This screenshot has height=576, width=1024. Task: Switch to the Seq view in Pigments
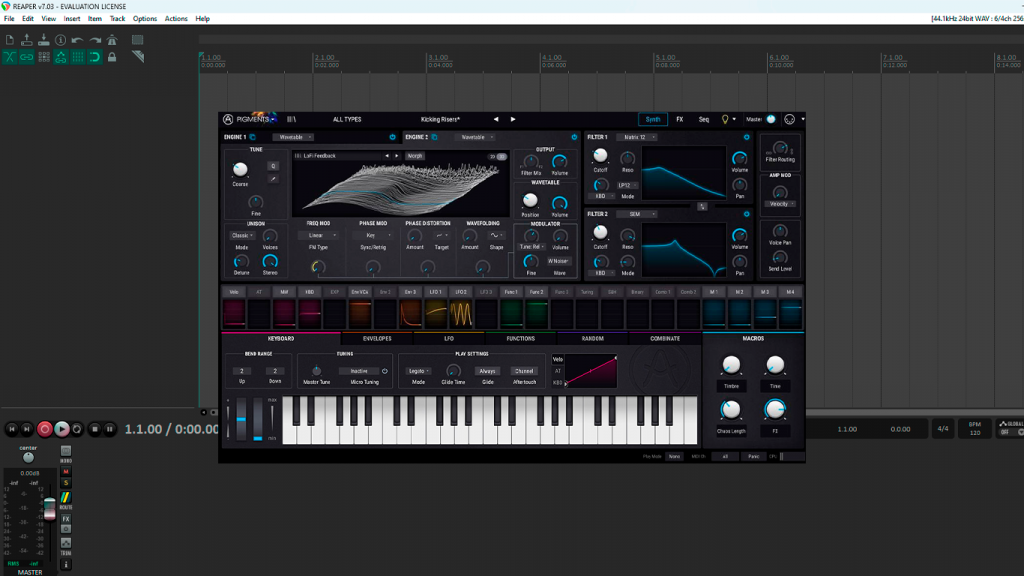coord(703,120)
